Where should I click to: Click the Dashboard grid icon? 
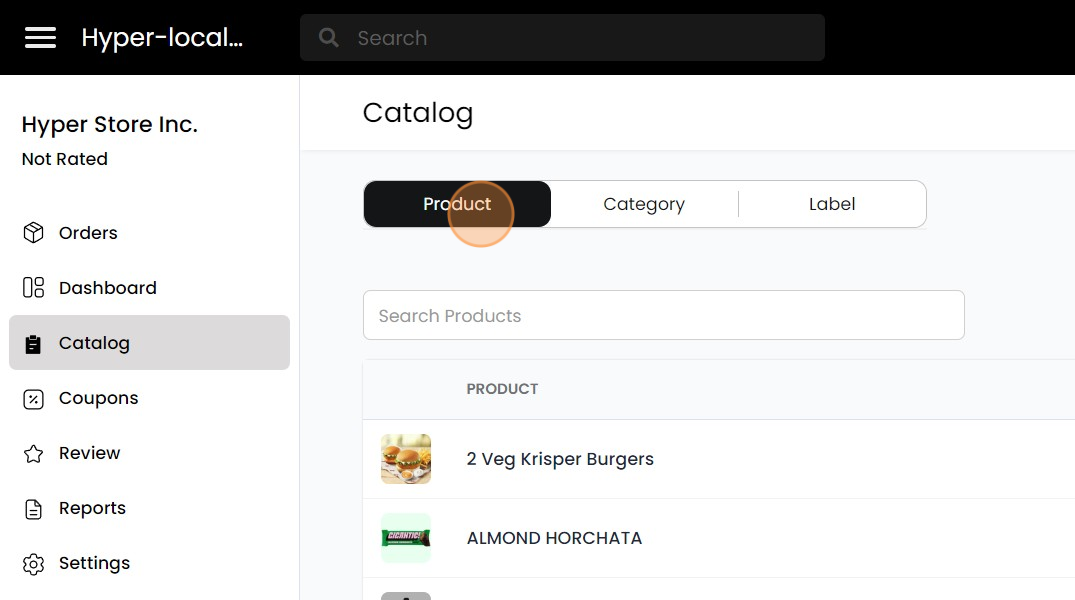click(x=33, y=287)
